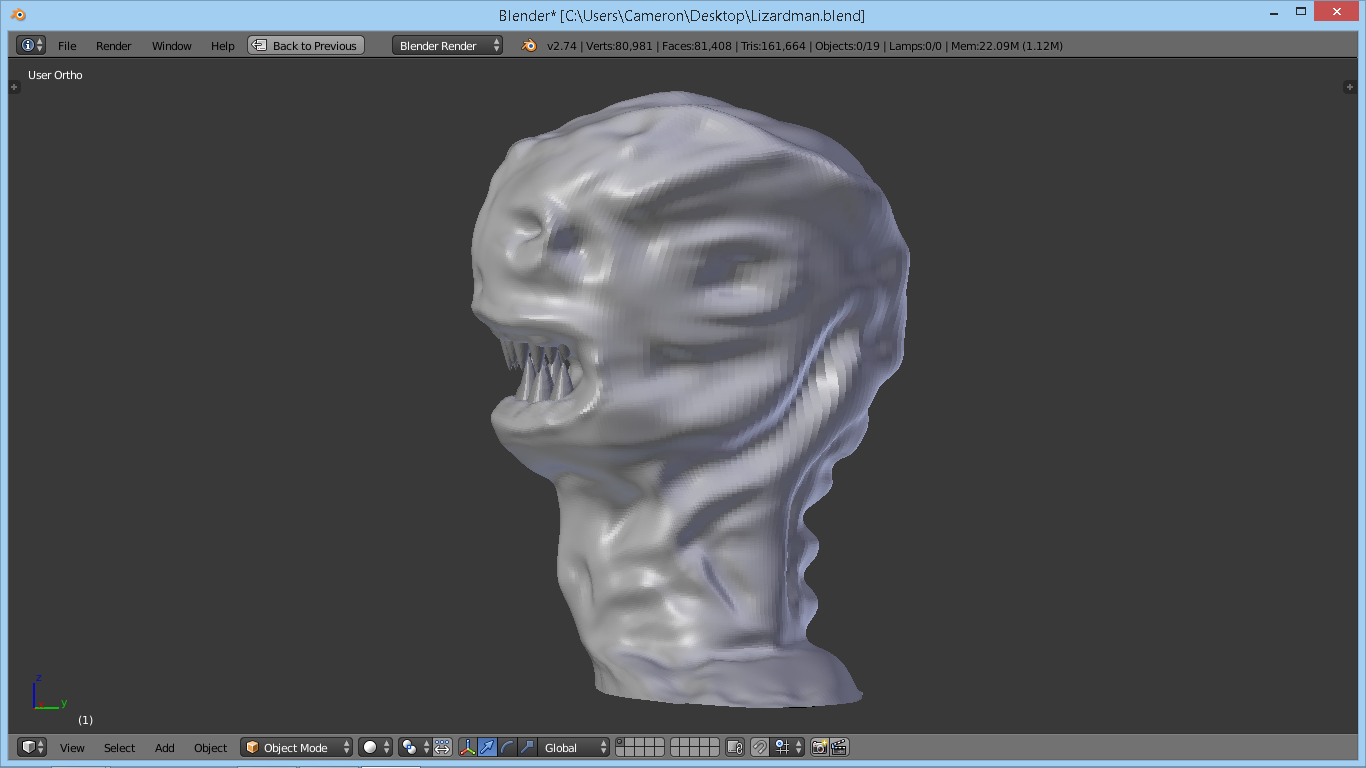Click the OpenGL render animation clapperboard icon
Viewport: 1366px width, 768px height.
pyautogui.click(x=839, y=747)
